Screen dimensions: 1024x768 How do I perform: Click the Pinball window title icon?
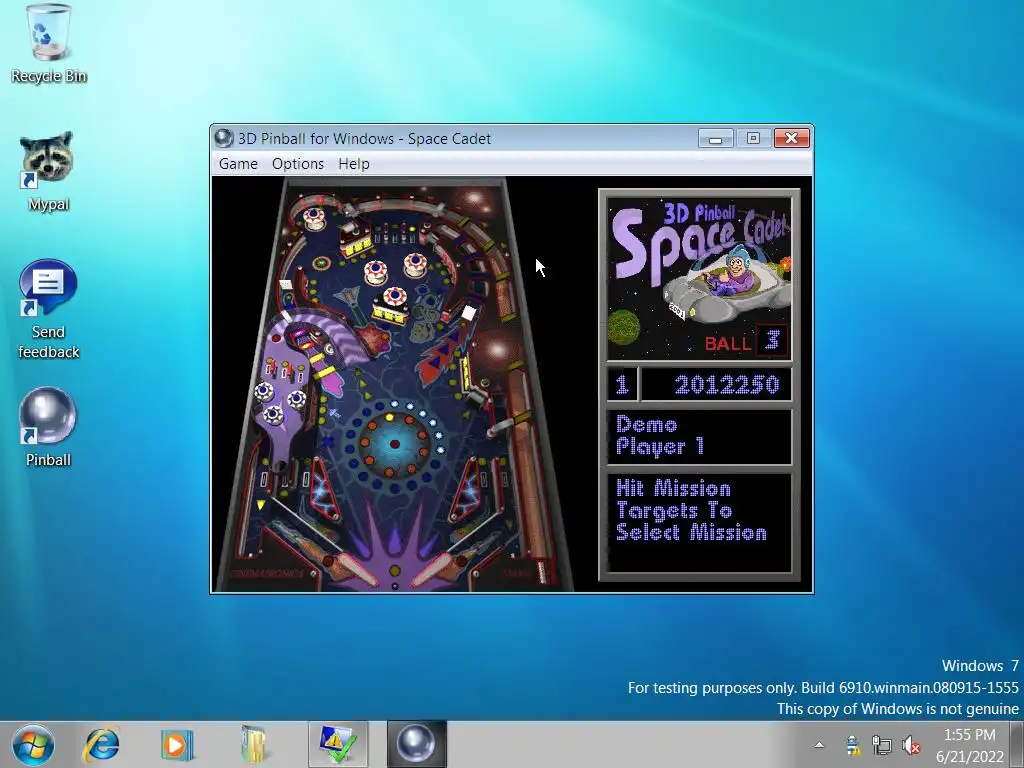224,138
